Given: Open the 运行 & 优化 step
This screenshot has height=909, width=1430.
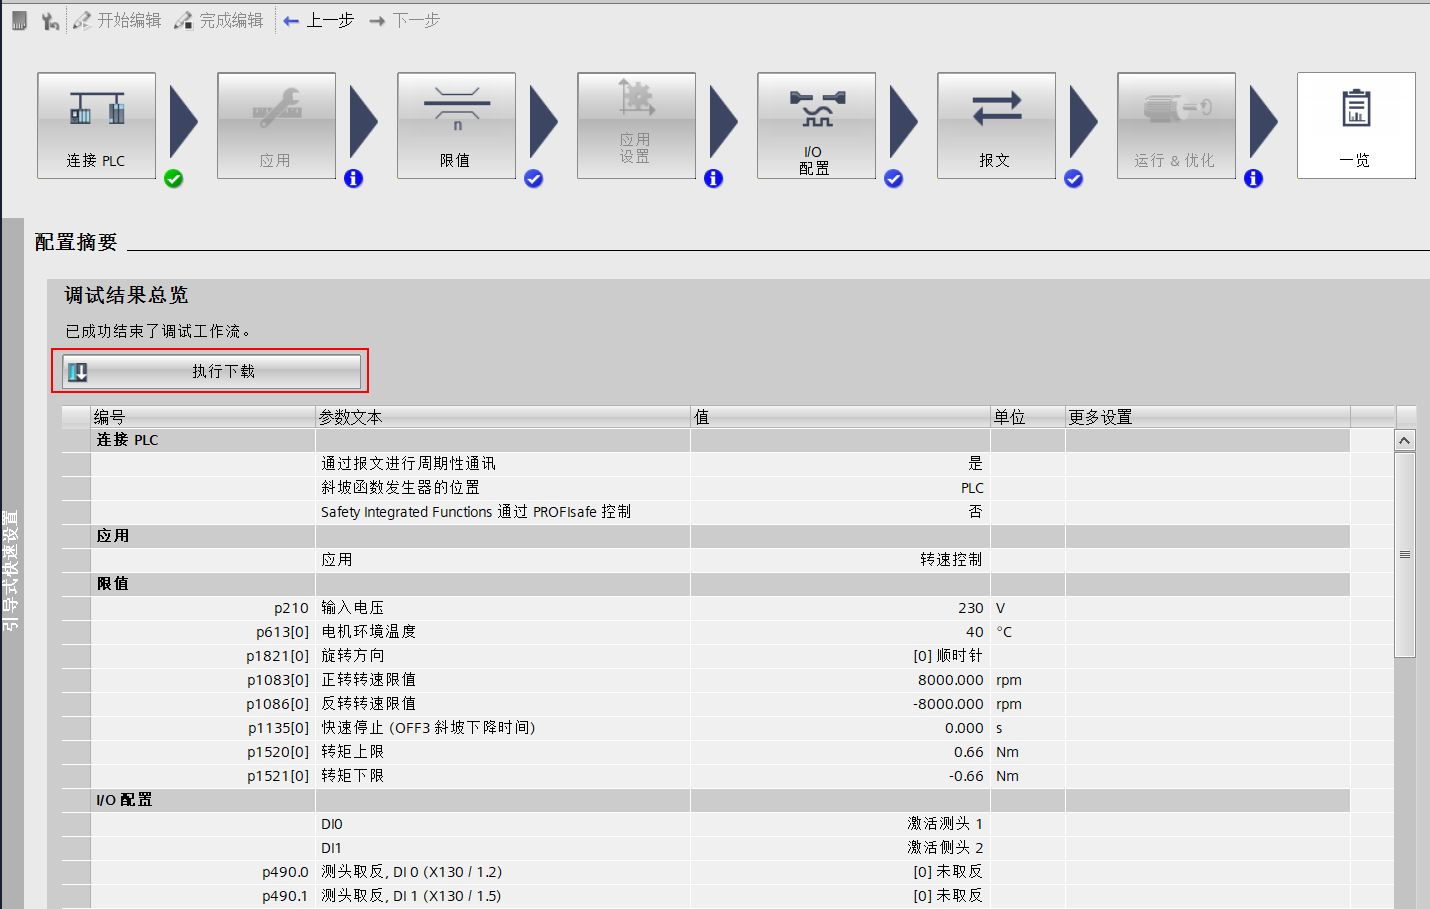Looking at the screenshot, I should 1176,125.
